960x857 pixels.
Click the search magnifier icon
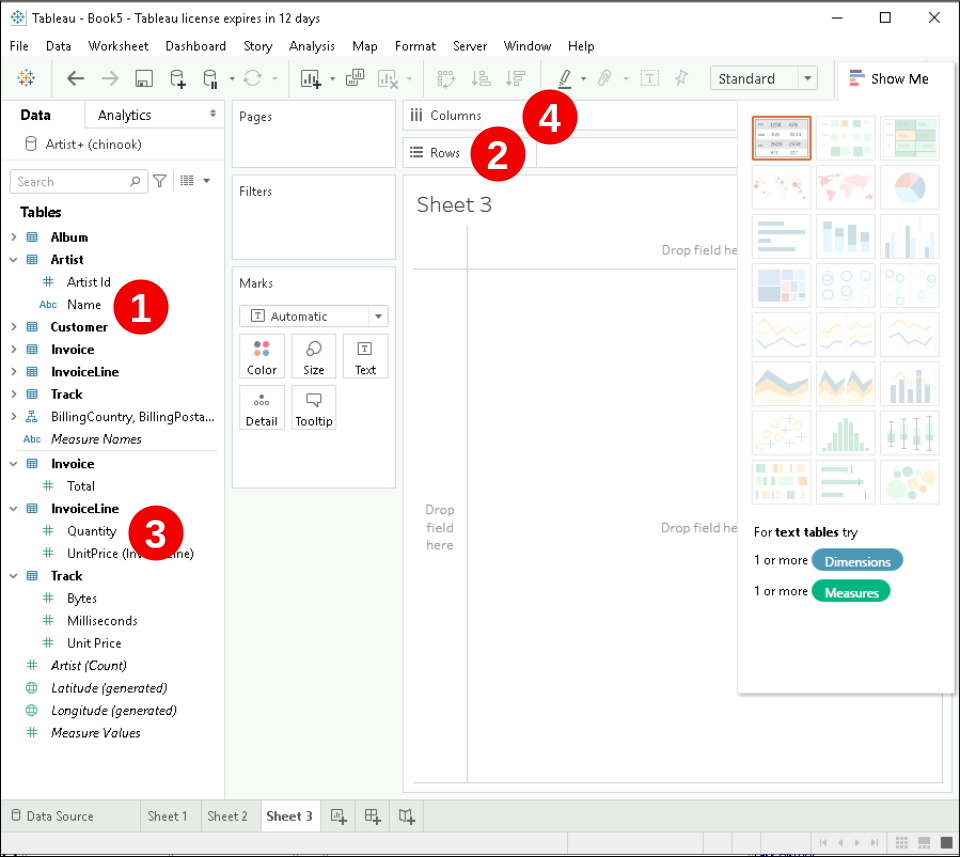135,181
